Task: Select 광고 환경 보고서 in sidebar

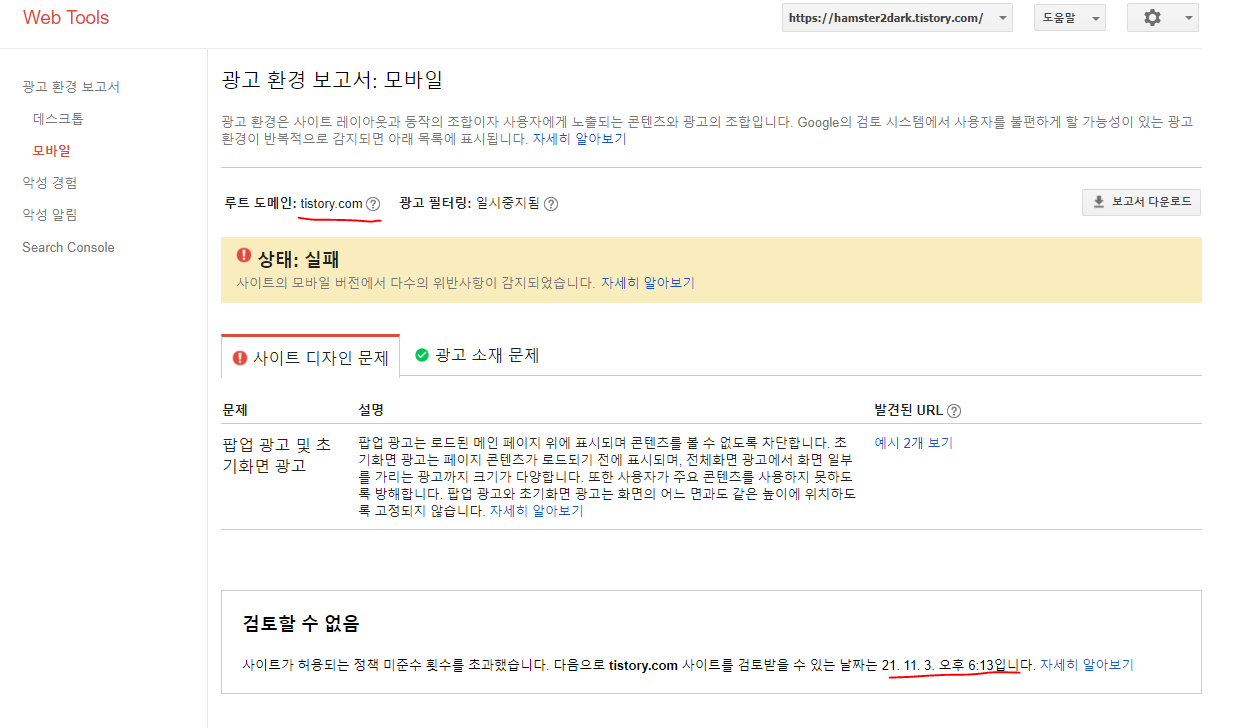Action: (71, 87)
